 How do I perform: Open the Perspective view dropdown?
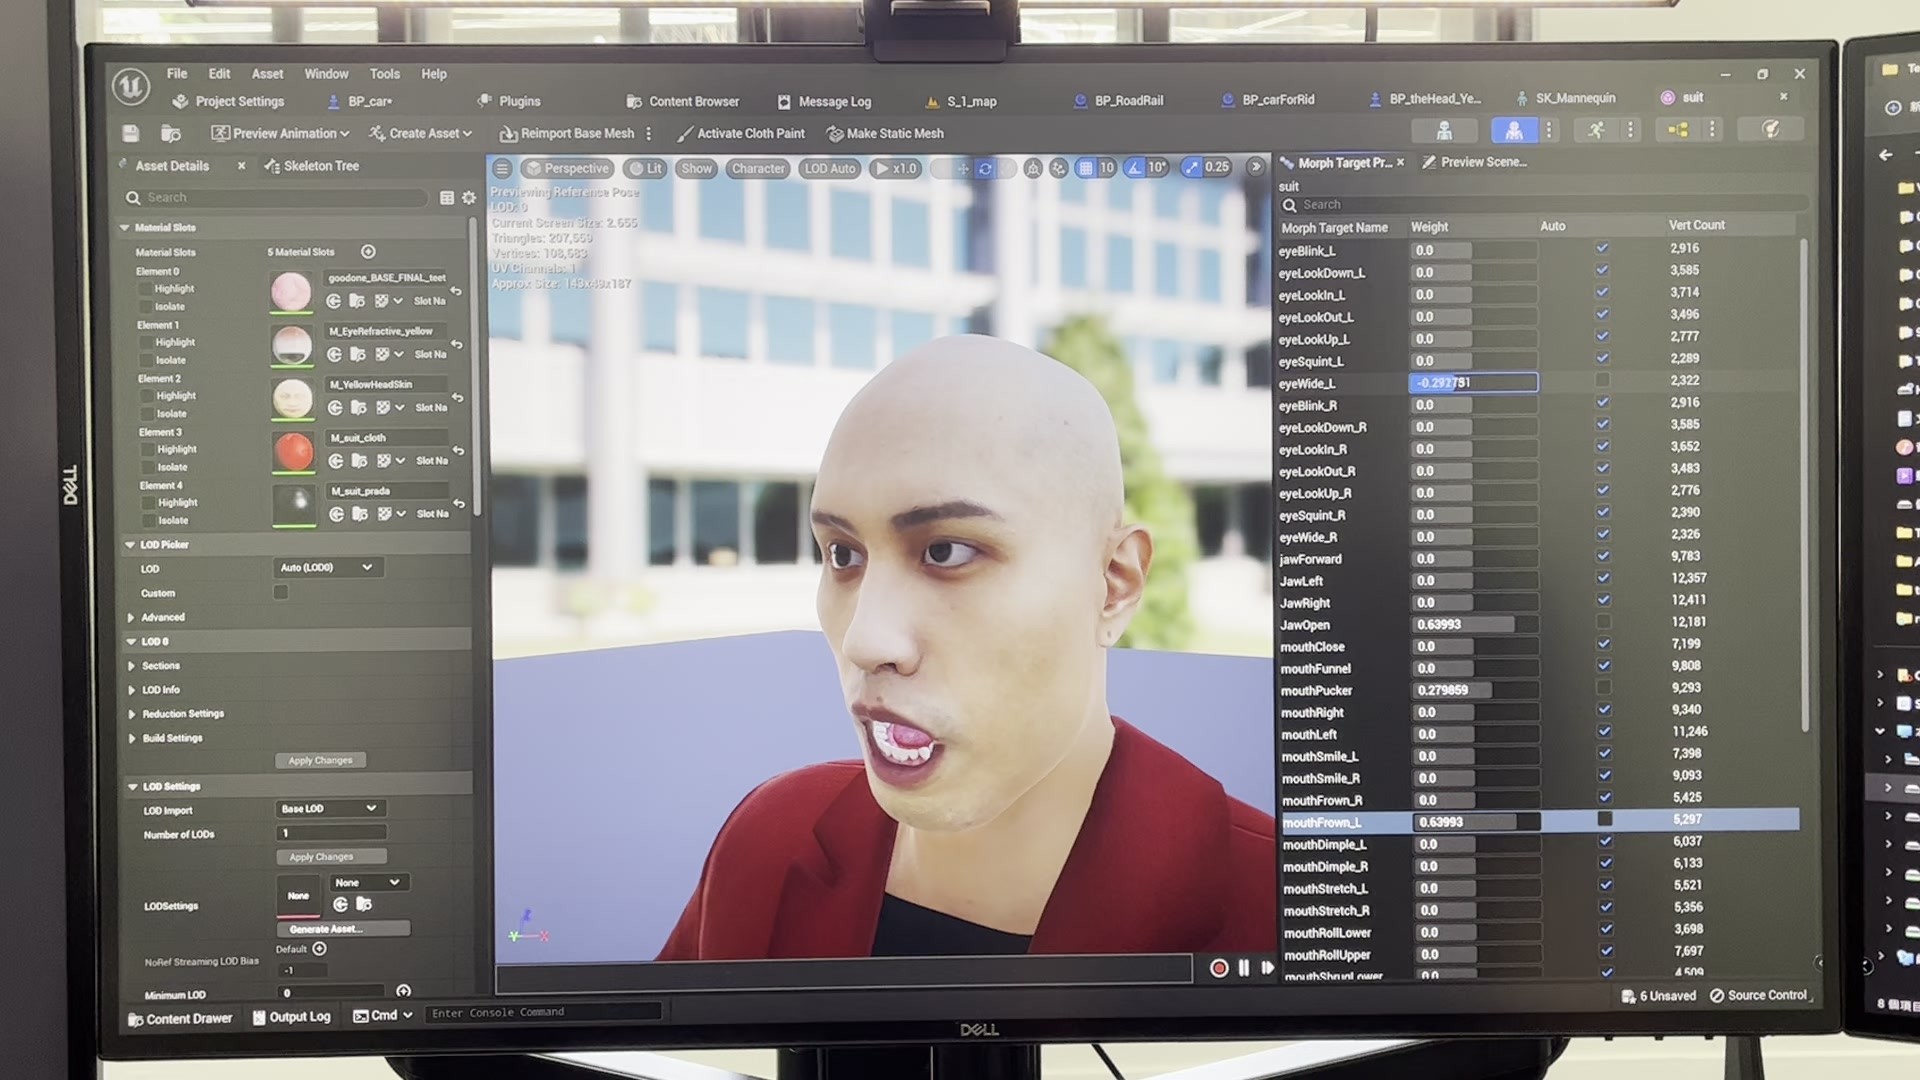567,168
